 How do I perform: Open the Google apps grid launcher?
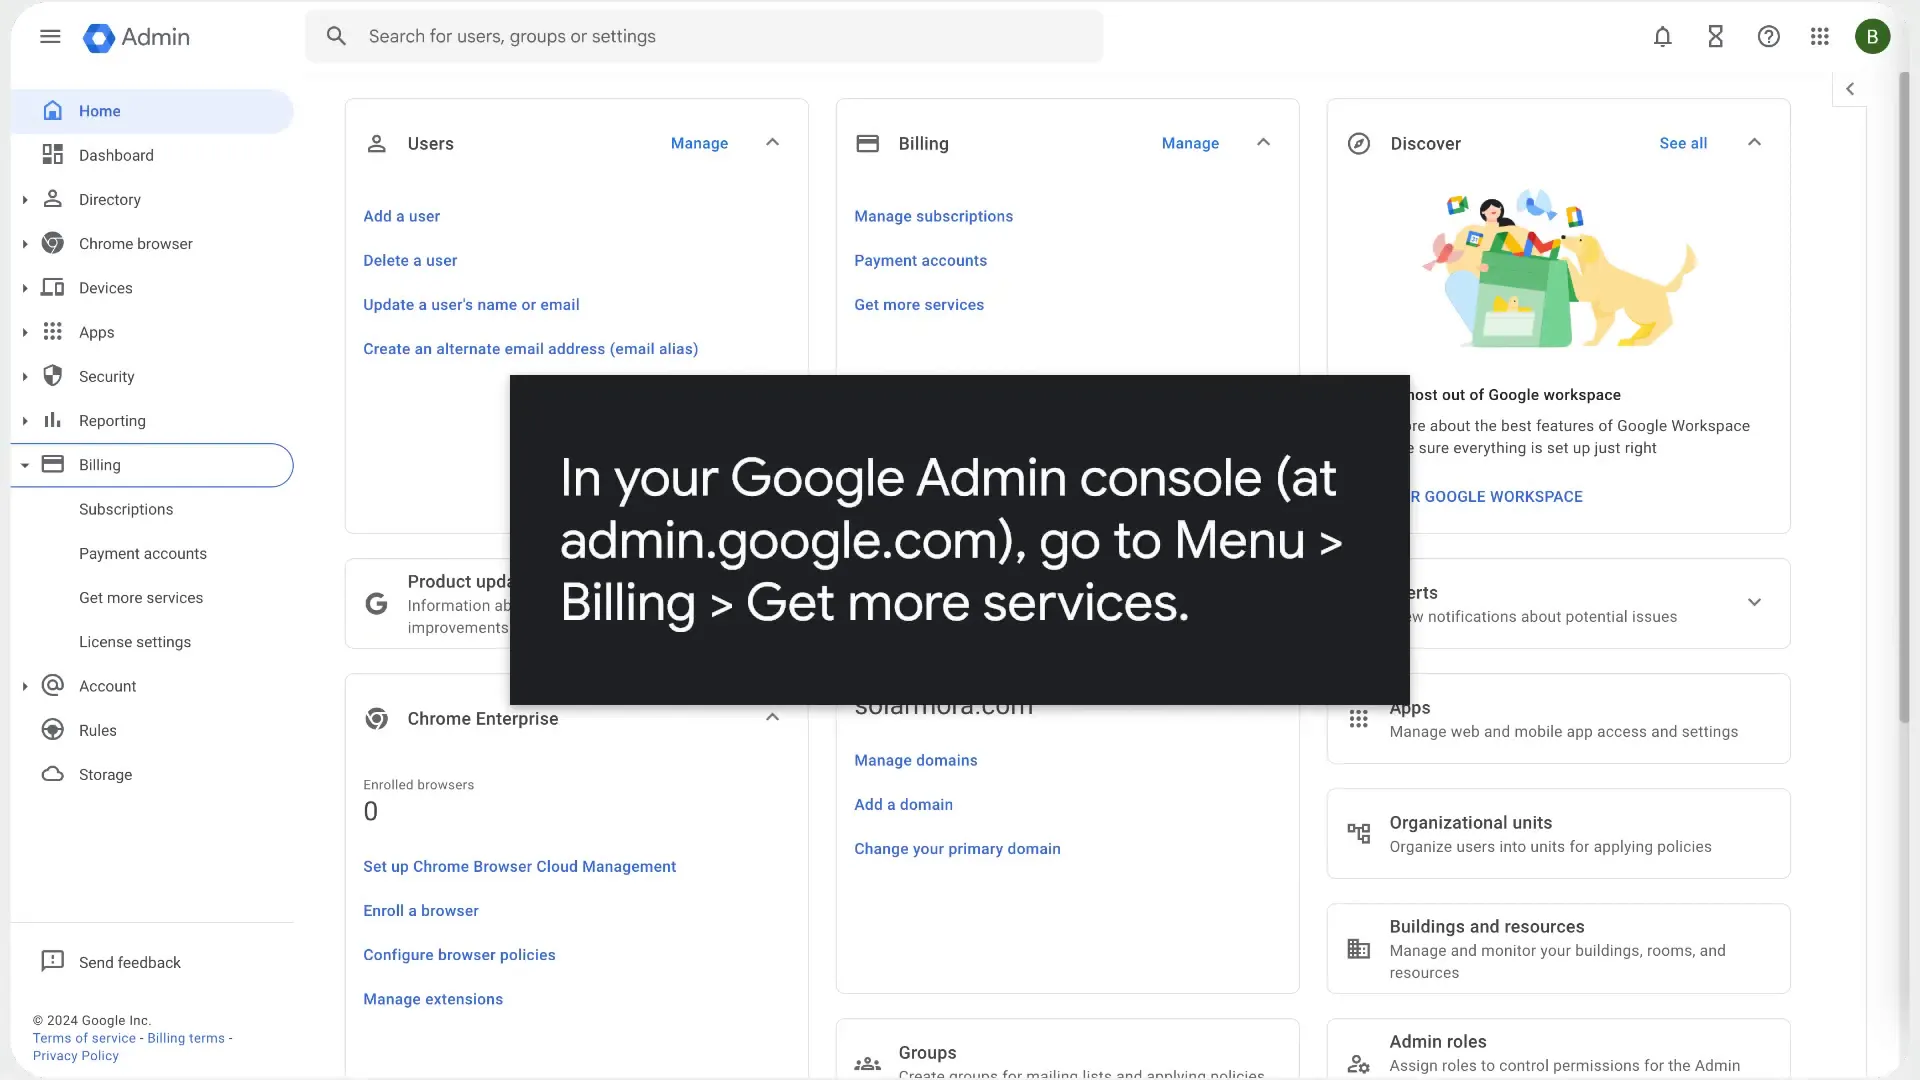(x=1820, y=37)
